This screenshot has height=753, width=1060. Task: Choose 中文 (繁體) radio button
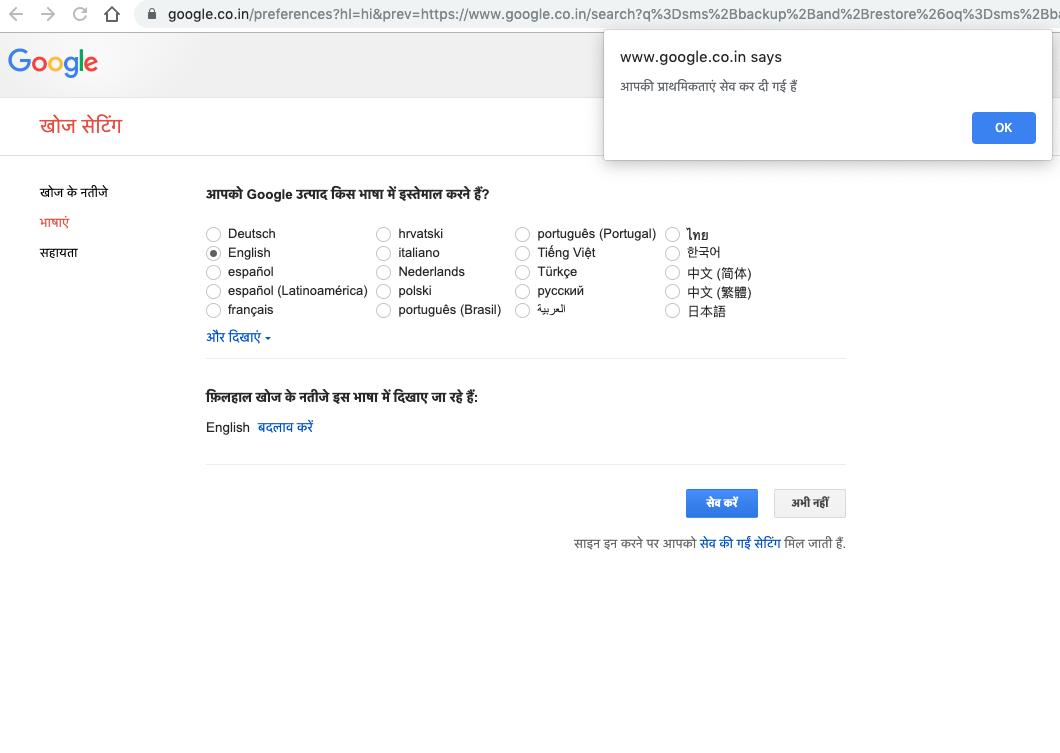tap(672, 291)
